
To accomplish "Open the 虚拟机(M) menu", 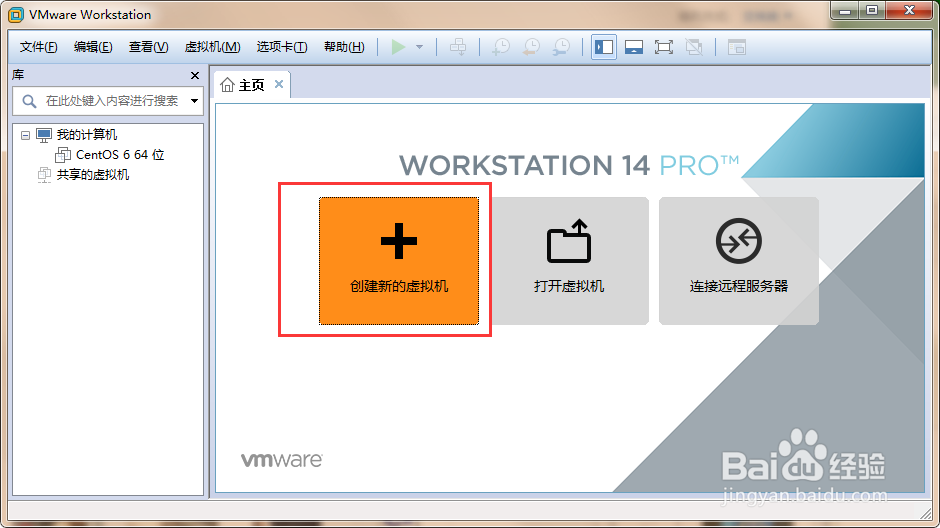I will [x=212, y=47].
